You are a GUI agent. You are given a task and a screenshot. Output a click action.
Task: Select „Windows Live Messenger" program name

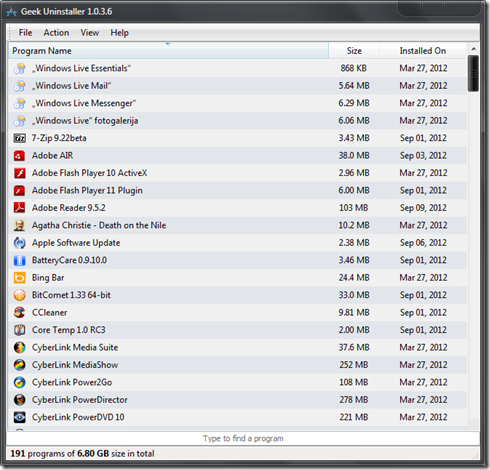coord(84,103)
